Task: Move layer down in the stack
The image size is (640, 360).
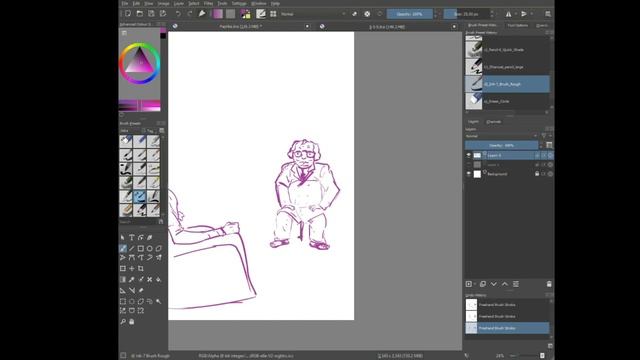Action: pos(493,284)
